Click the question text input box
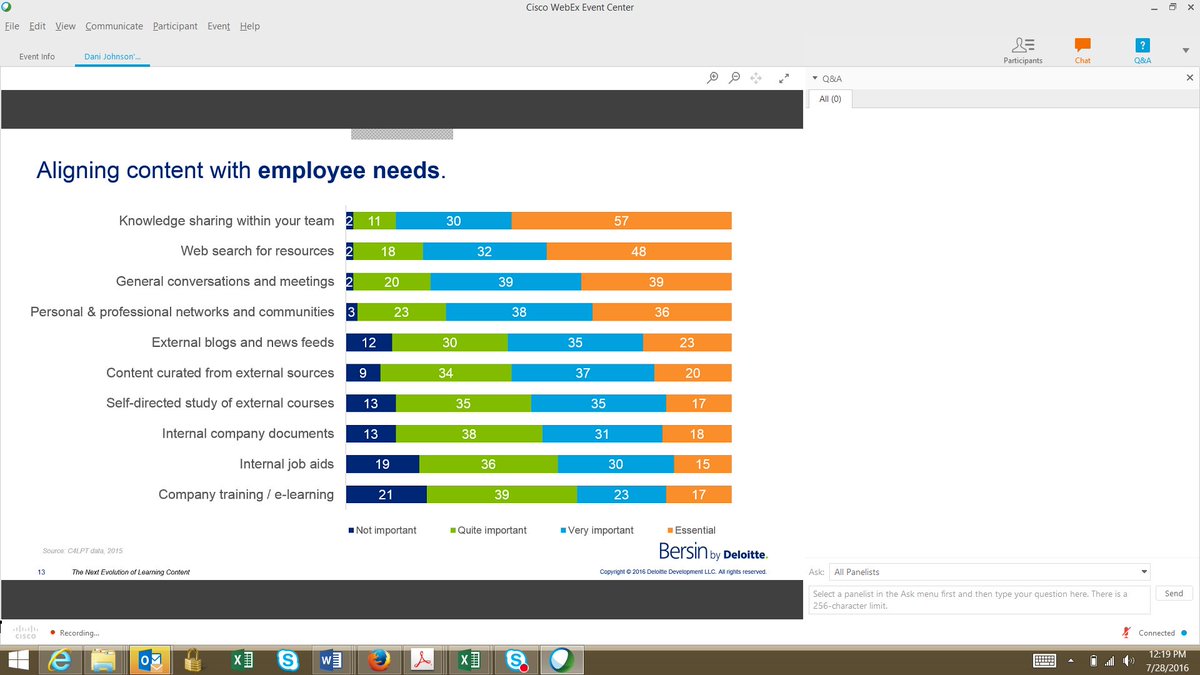This screenshot has height=675, width=1200. pos(980,600)
